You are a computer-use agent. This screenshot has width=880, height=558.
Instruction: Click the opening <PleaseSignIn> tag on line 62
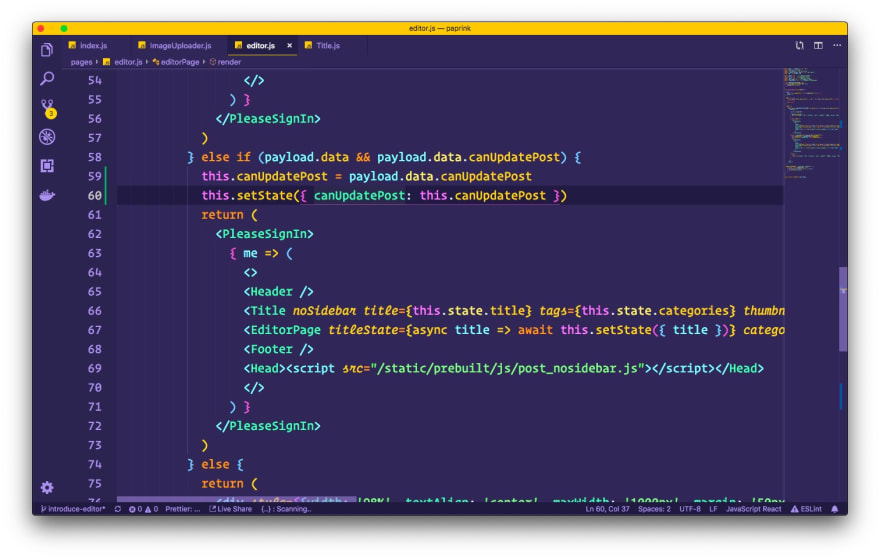click(x=264, y=234)
